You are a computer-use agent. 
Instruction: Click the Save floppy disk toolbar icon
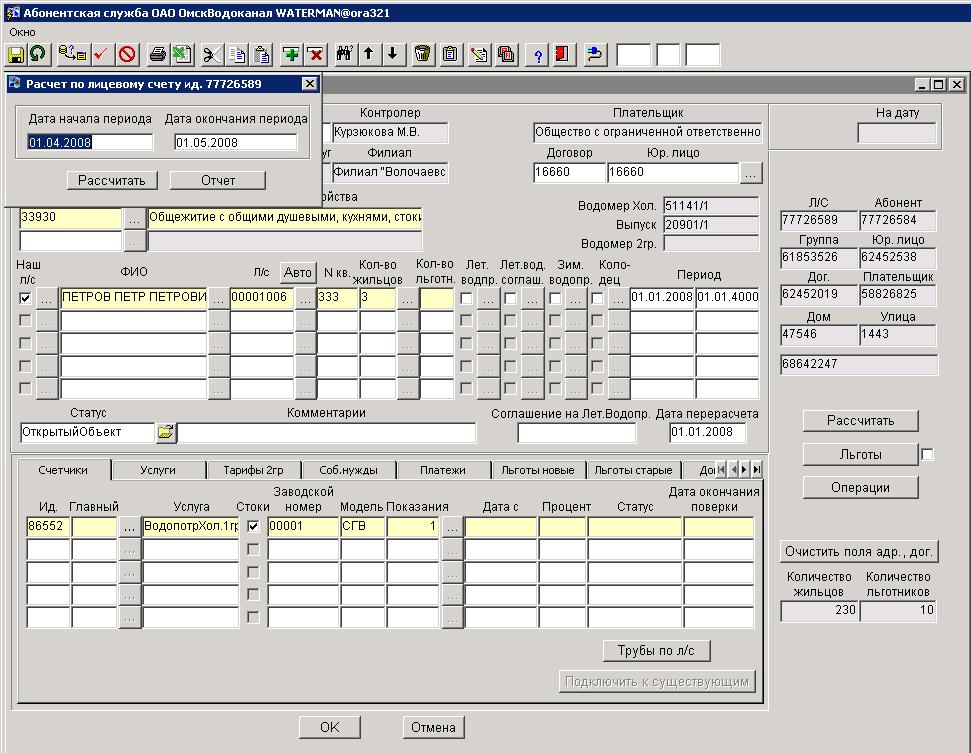tap(17, 54)
